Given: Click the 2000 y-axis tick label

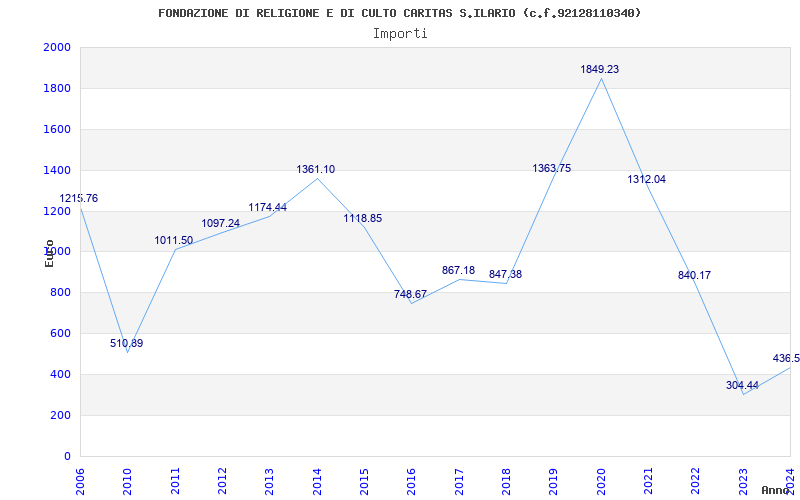Looking at the screenshot, I should click(57, 47).
